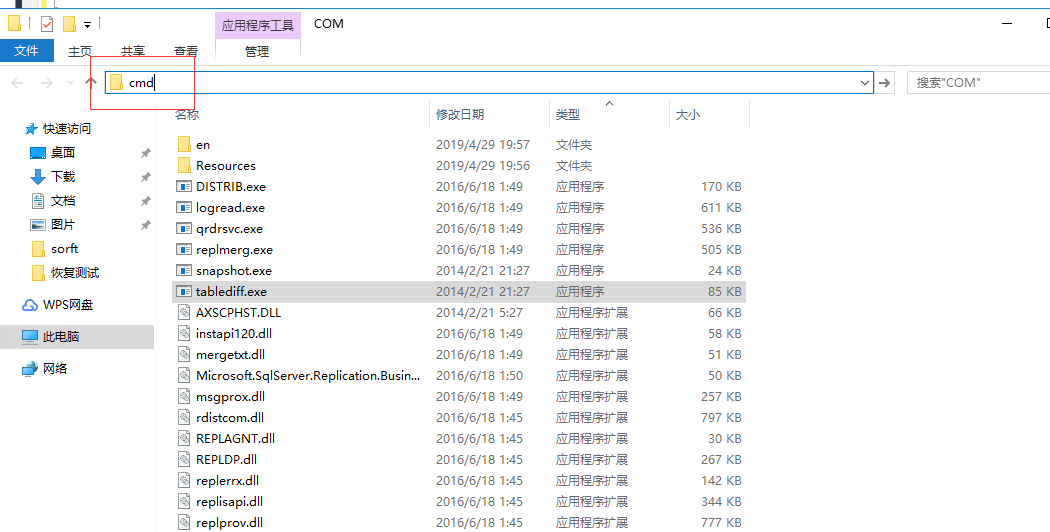Open 文档 in the navigation pane
The height and width of the screenshot is (532, 1050).
coord(63,201)
